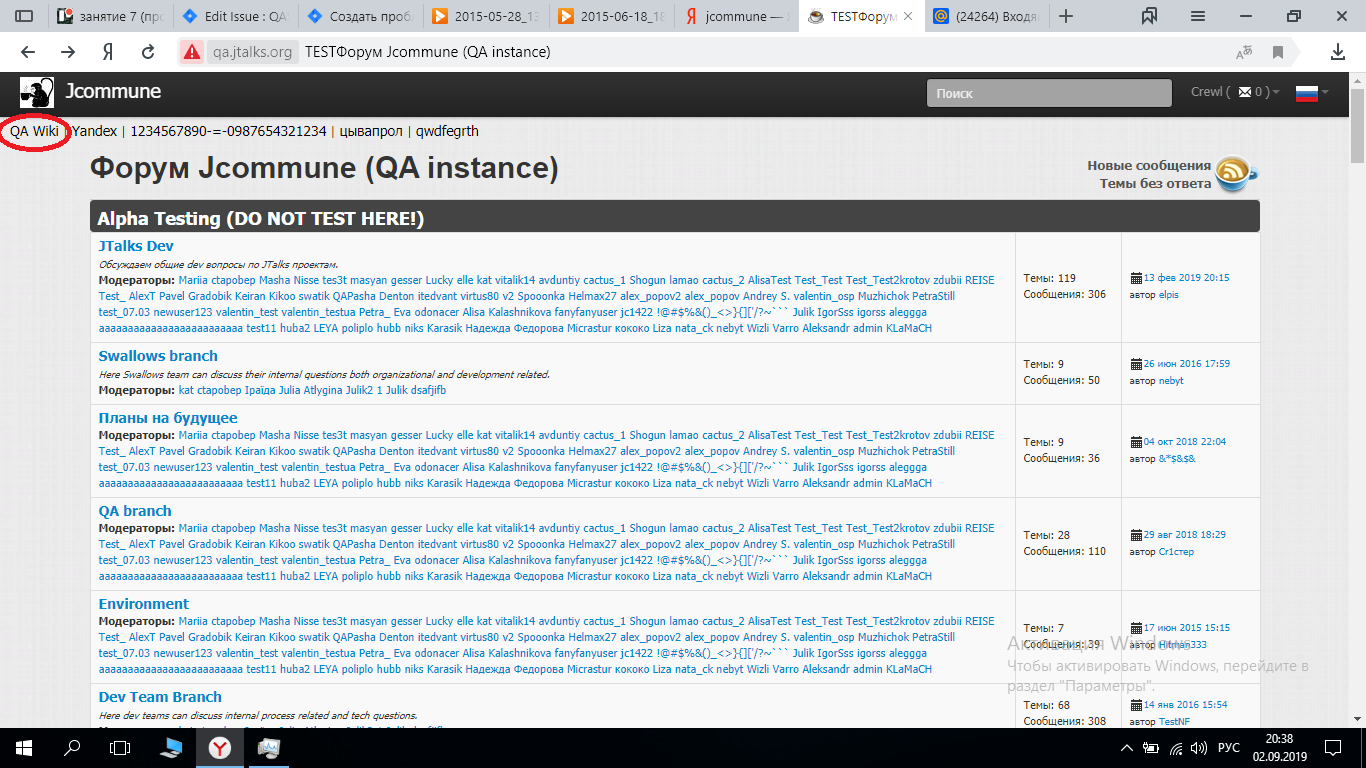The image size is (1366, 768).
Task: Open the 'Планы на будущее' branch
Action: pos(168,418)
